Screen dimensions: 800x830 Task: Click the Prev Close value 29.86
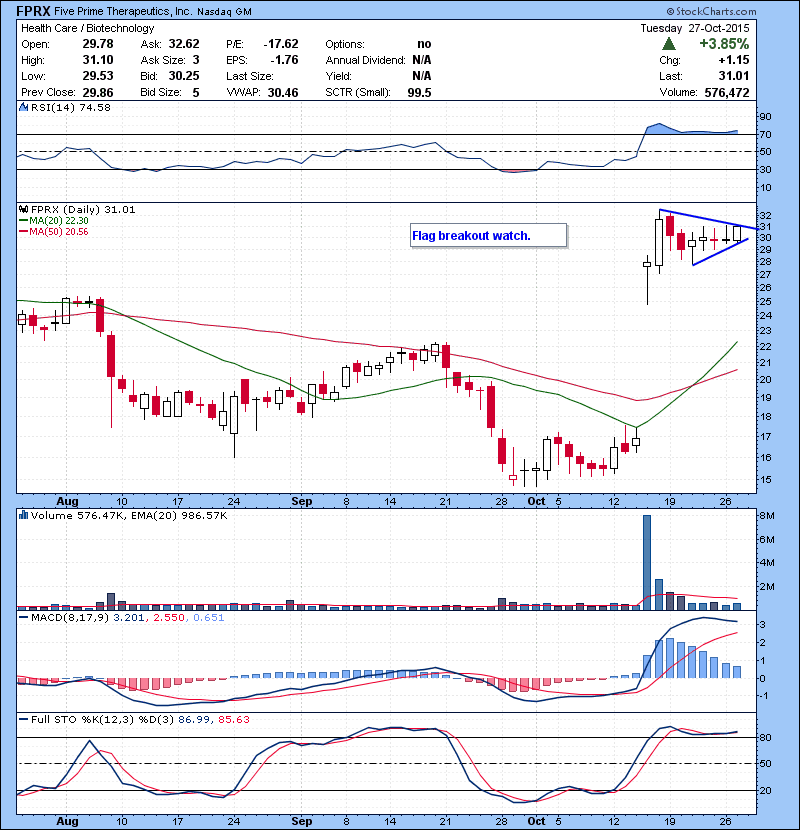pos(98,92)
